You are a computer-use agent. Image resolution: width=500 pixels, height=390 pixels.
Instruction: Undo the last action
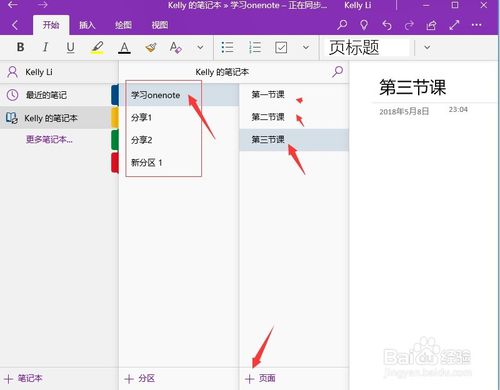pyautogui.click(x=387, y=25)
